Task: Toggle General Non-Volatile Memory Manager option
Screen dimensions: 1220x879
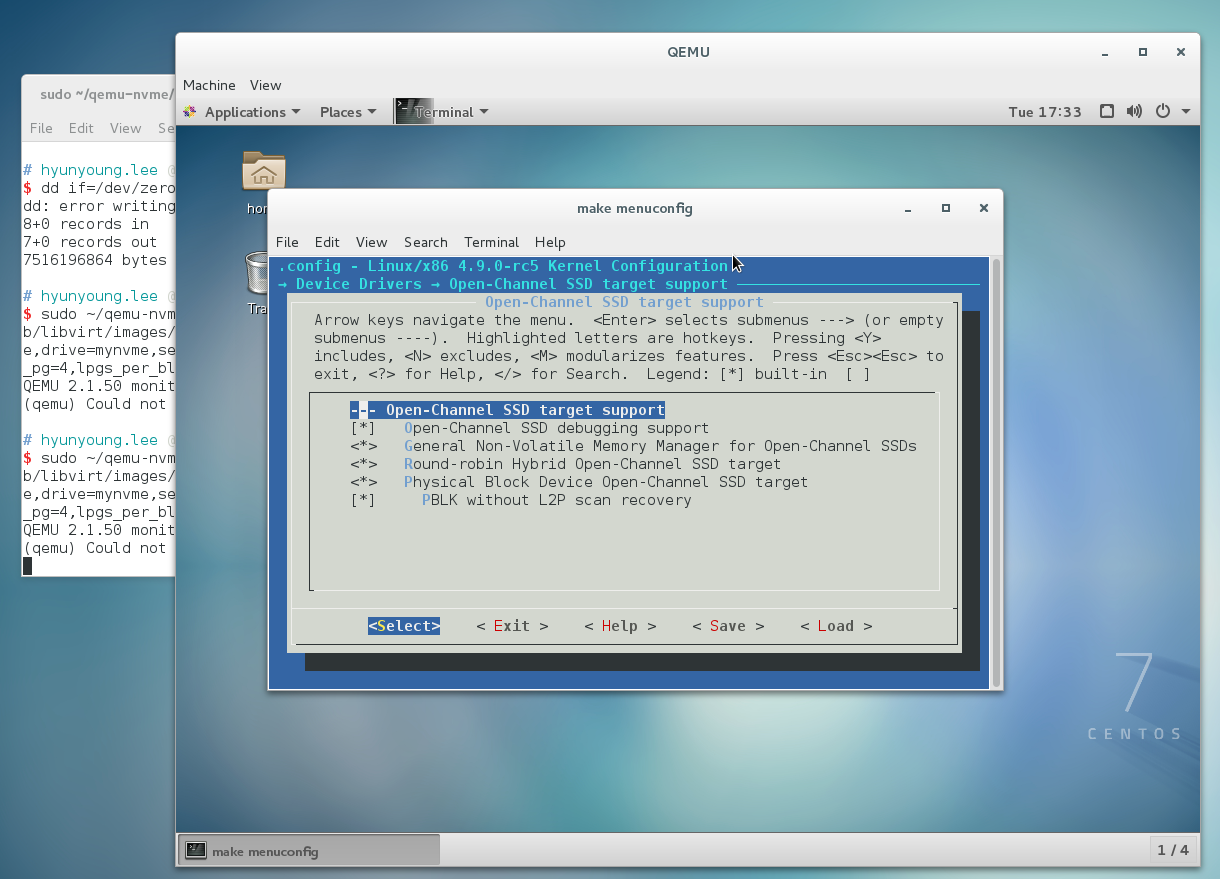Action: (363, 446)
